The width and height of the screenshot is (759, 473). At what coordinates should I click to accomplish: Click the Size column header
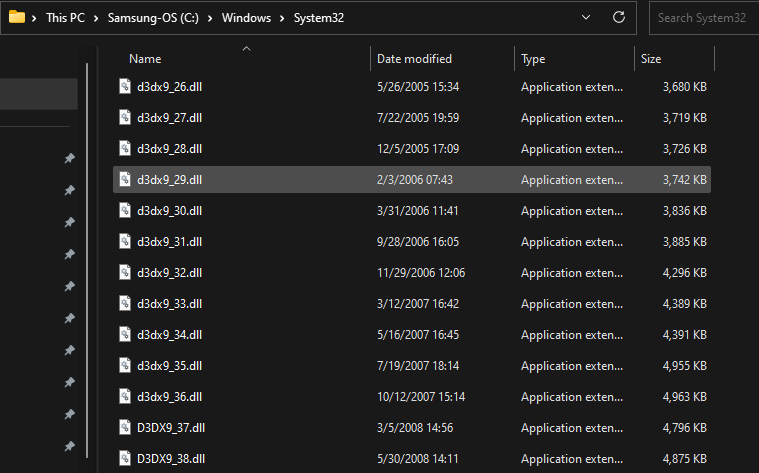coord(651,59)
